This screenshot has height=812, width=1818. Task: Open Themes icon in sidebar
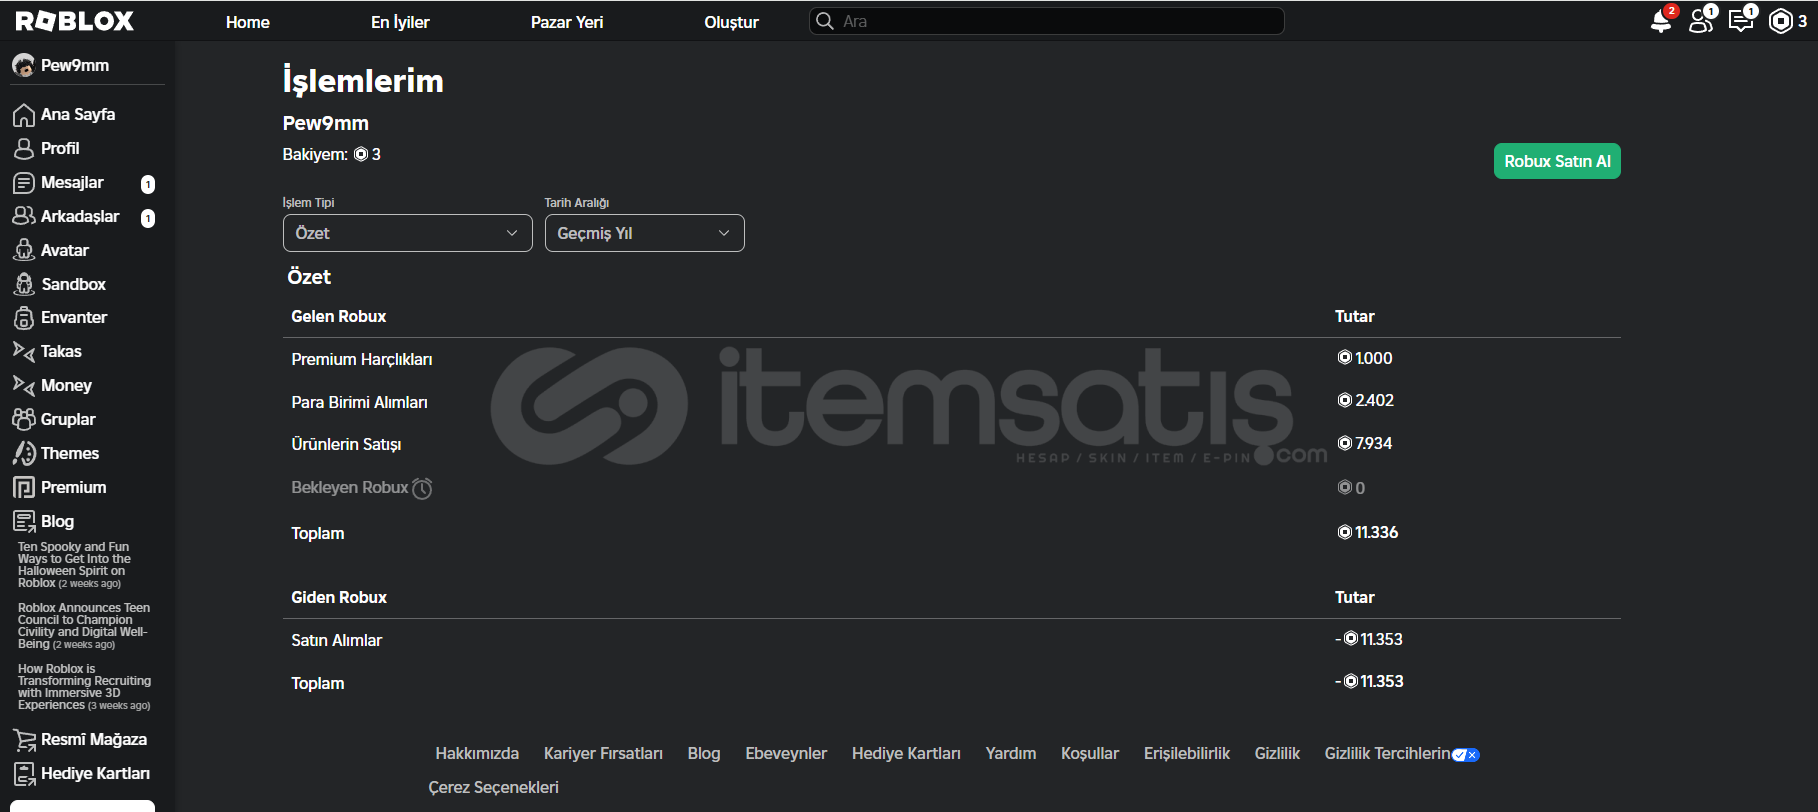(x=24, y=453)
